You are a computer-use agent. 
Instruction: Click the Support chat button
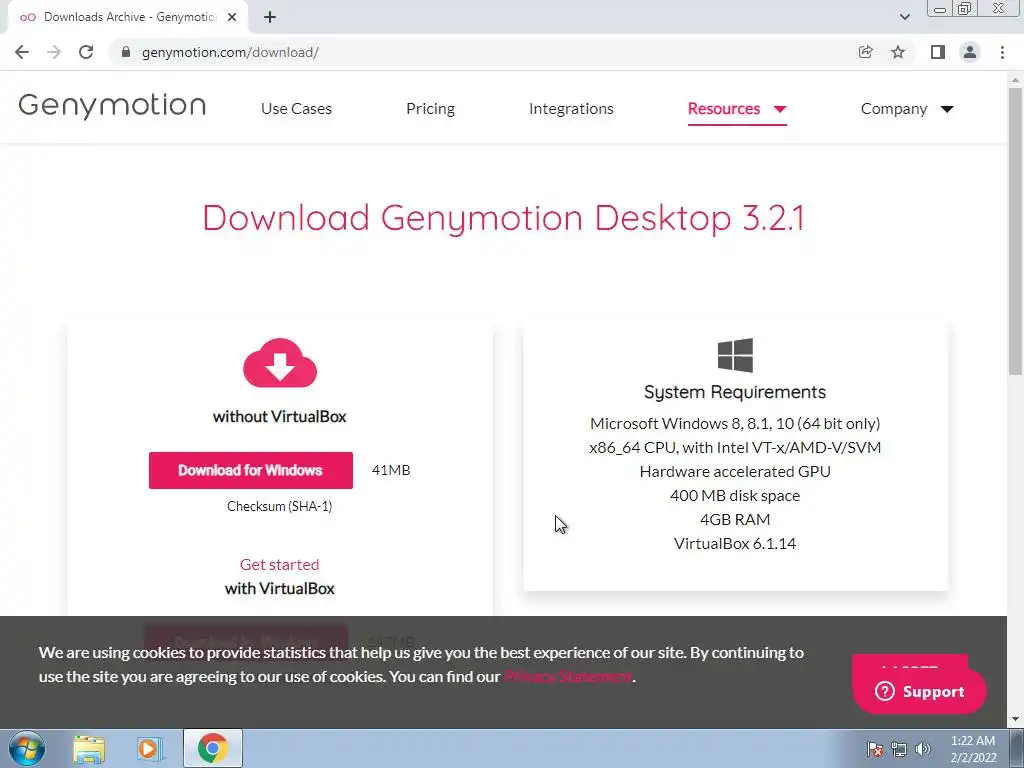click(x=920, y=692)
